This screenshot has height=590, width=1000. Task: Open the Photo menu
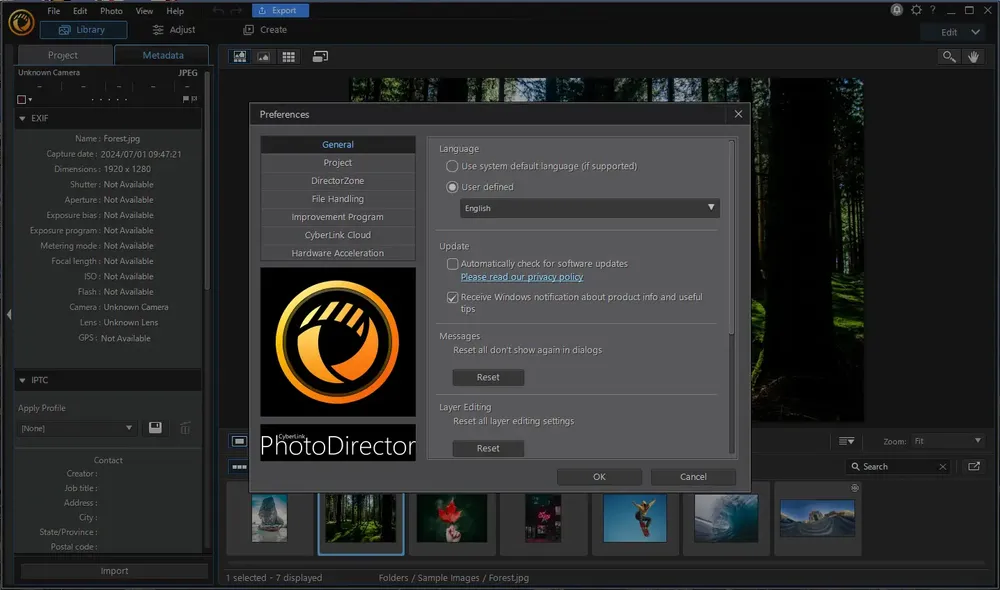pyautogui.click(x=111, y=11)
